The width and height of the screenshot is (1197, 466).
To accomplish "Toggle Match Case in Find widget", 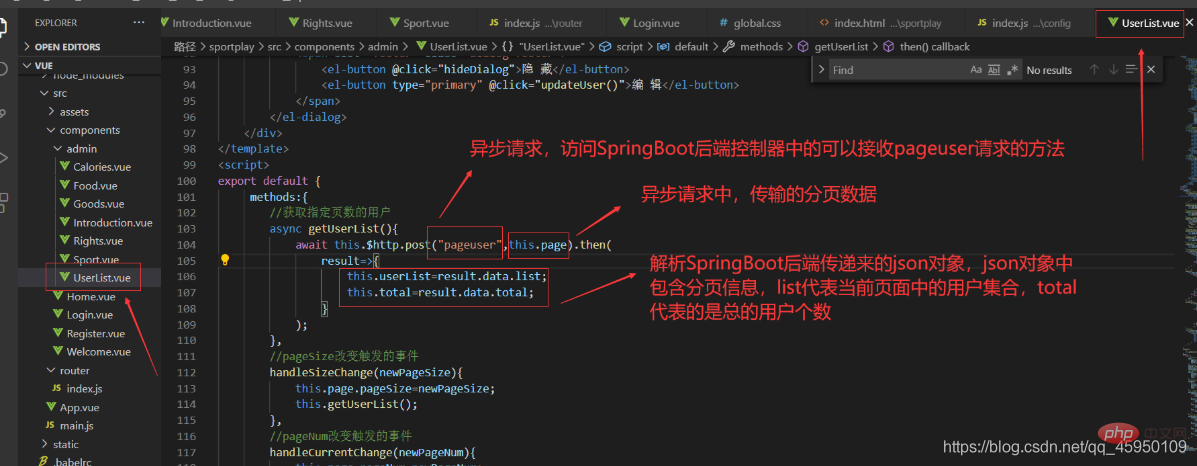I will [976, 70].
